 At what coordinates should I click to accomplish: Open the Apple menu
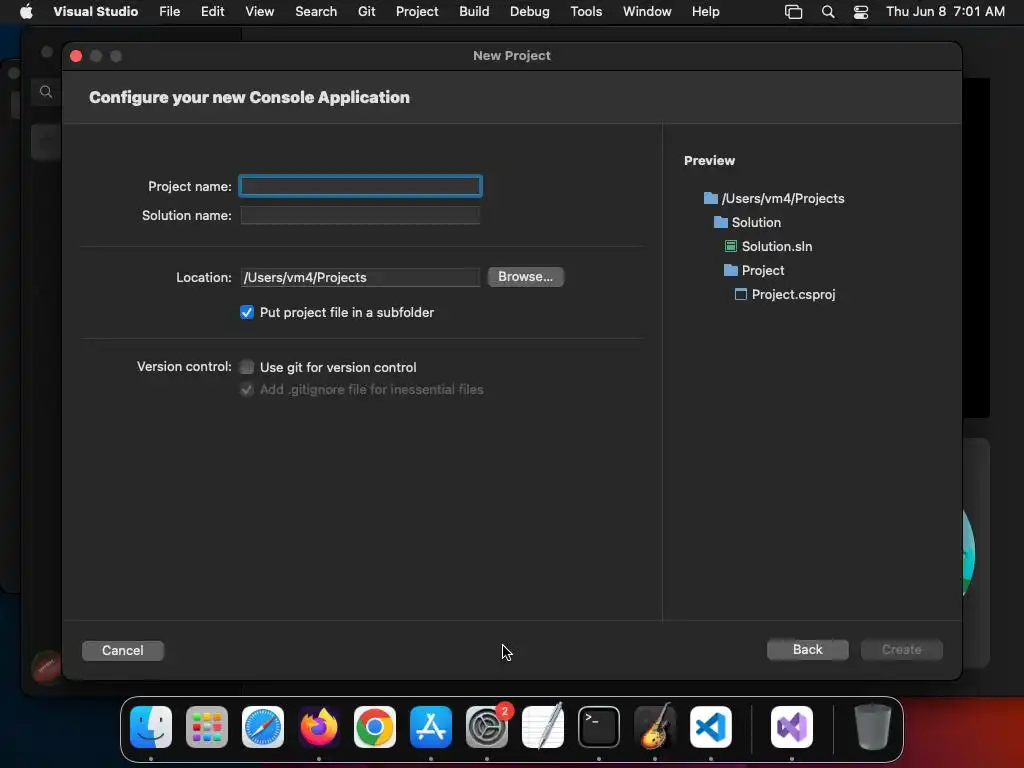[x=26, y=12]
